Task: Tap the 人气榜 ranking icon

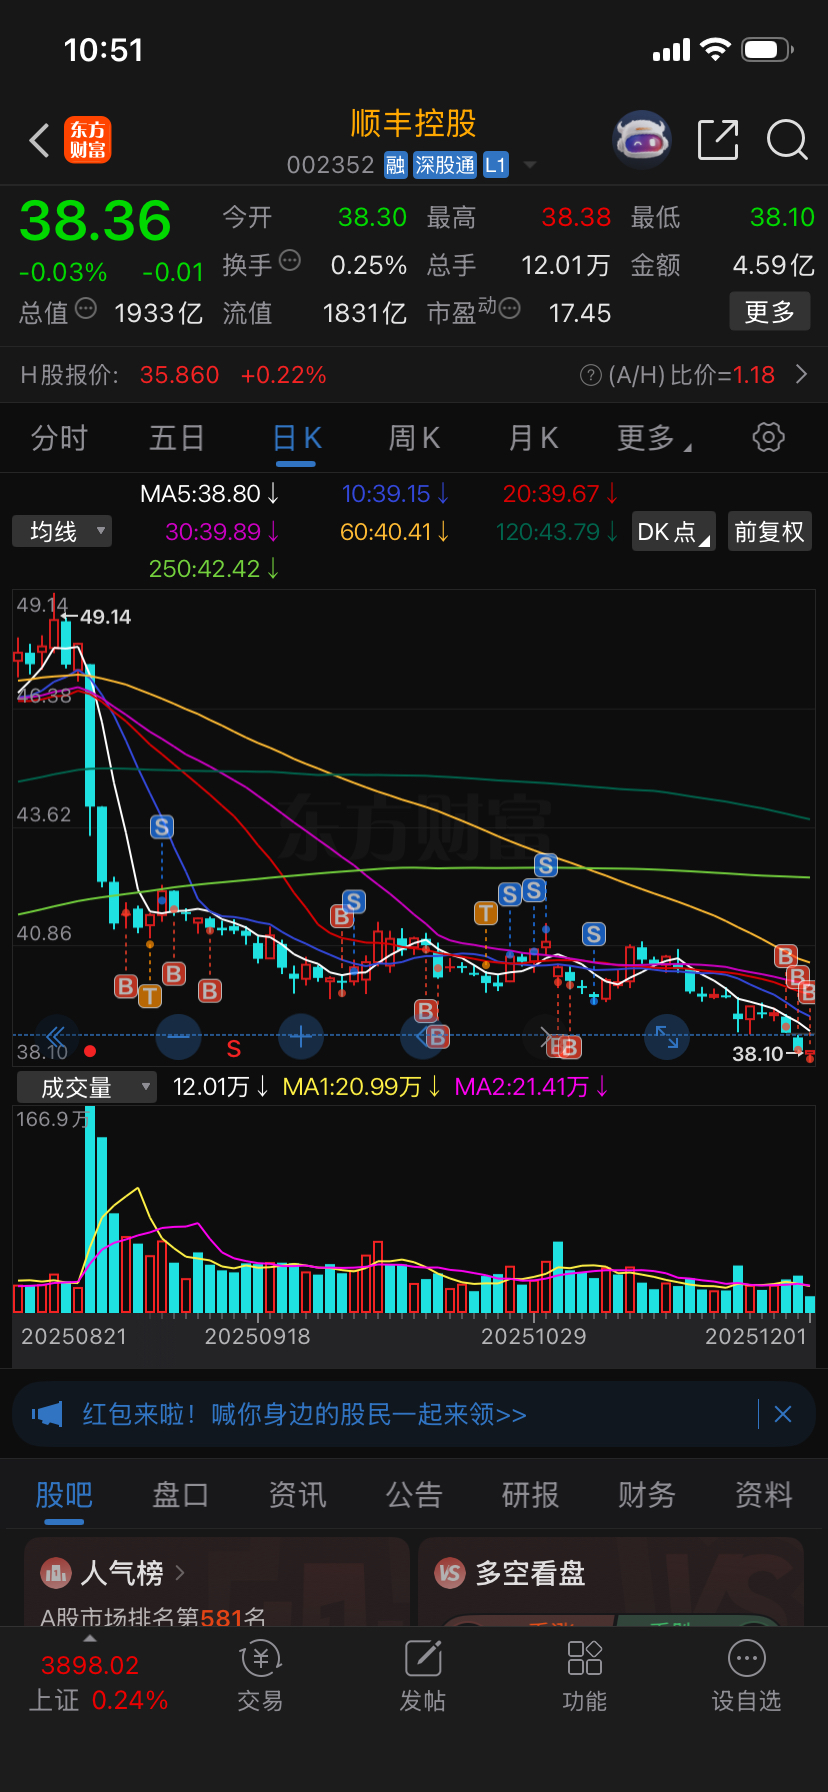Action: [55, 1573]
